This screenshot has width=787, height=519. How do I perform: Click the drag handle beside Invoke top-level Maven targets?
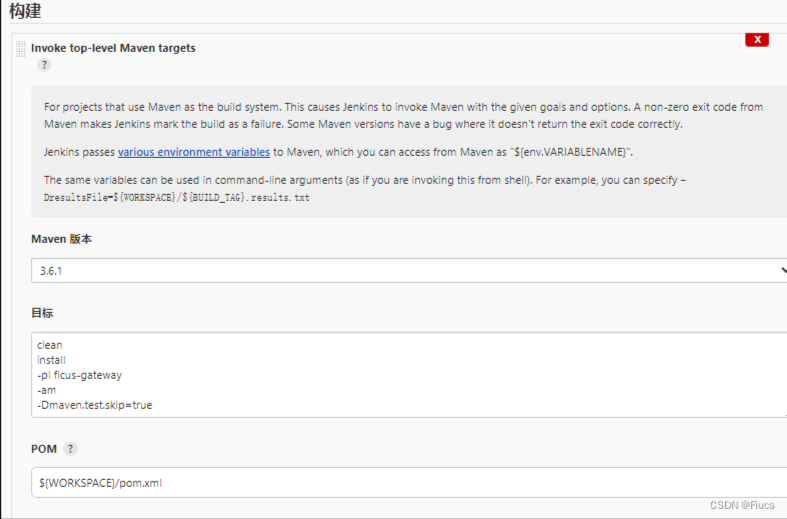[21, 49]
